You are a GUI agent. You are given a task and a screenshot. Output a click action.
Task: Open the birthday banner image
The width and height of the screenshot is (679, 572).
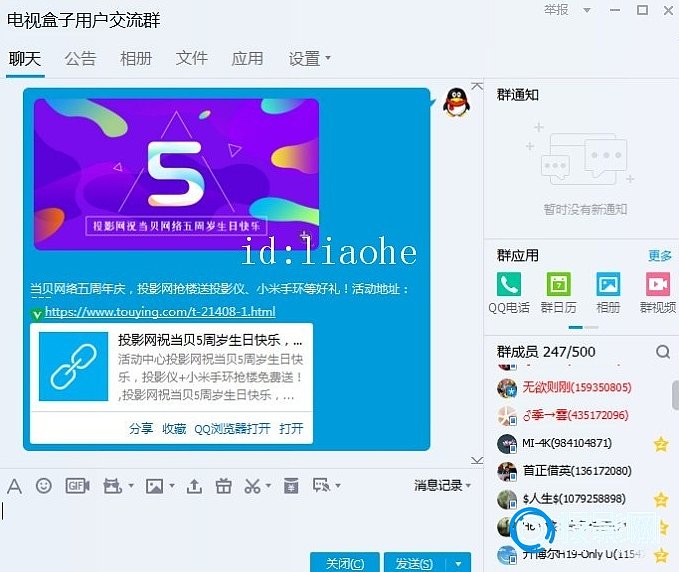point(177,174)
